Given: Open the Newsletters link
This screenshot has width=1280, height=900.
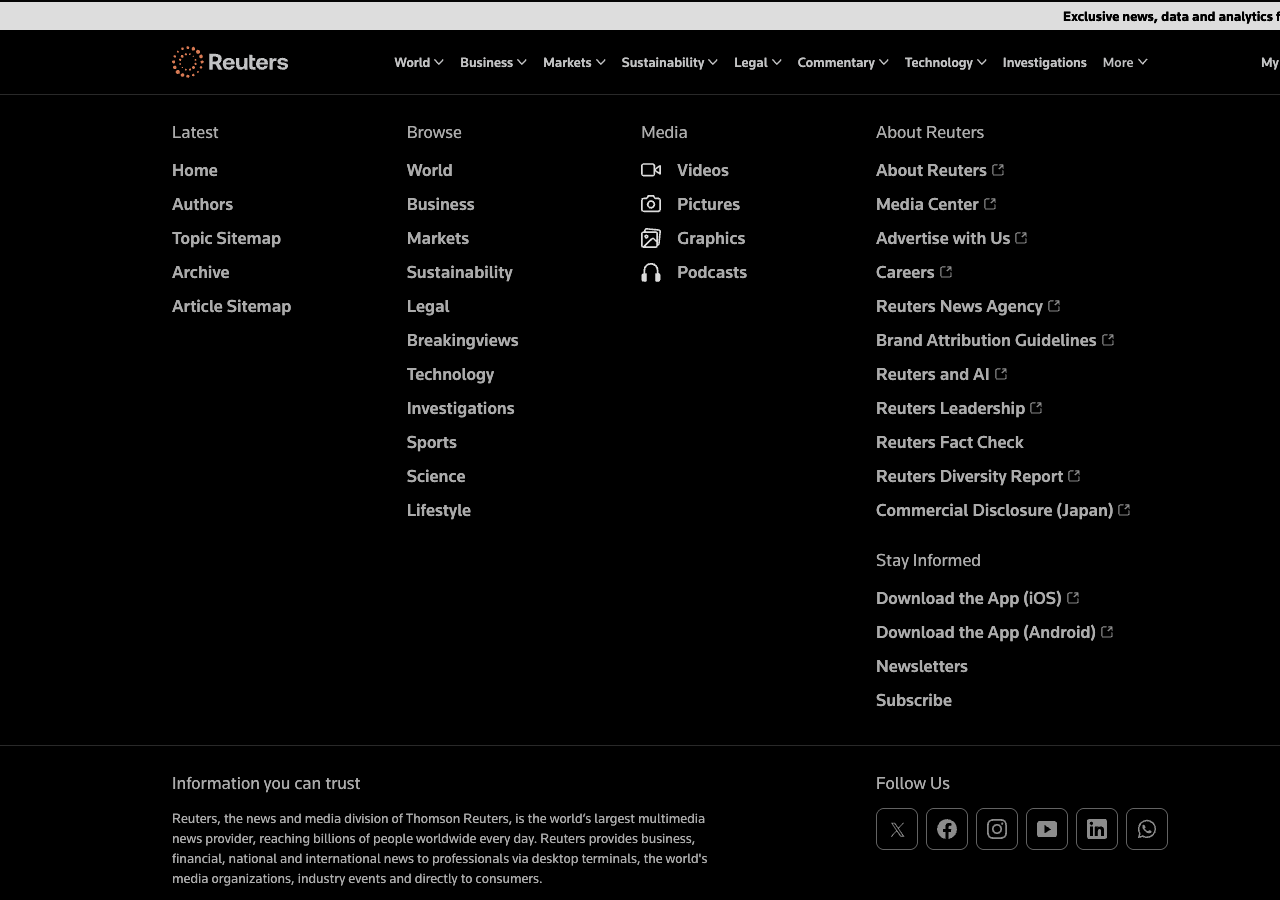Looking at the screenshot, I should click(922, 666).
